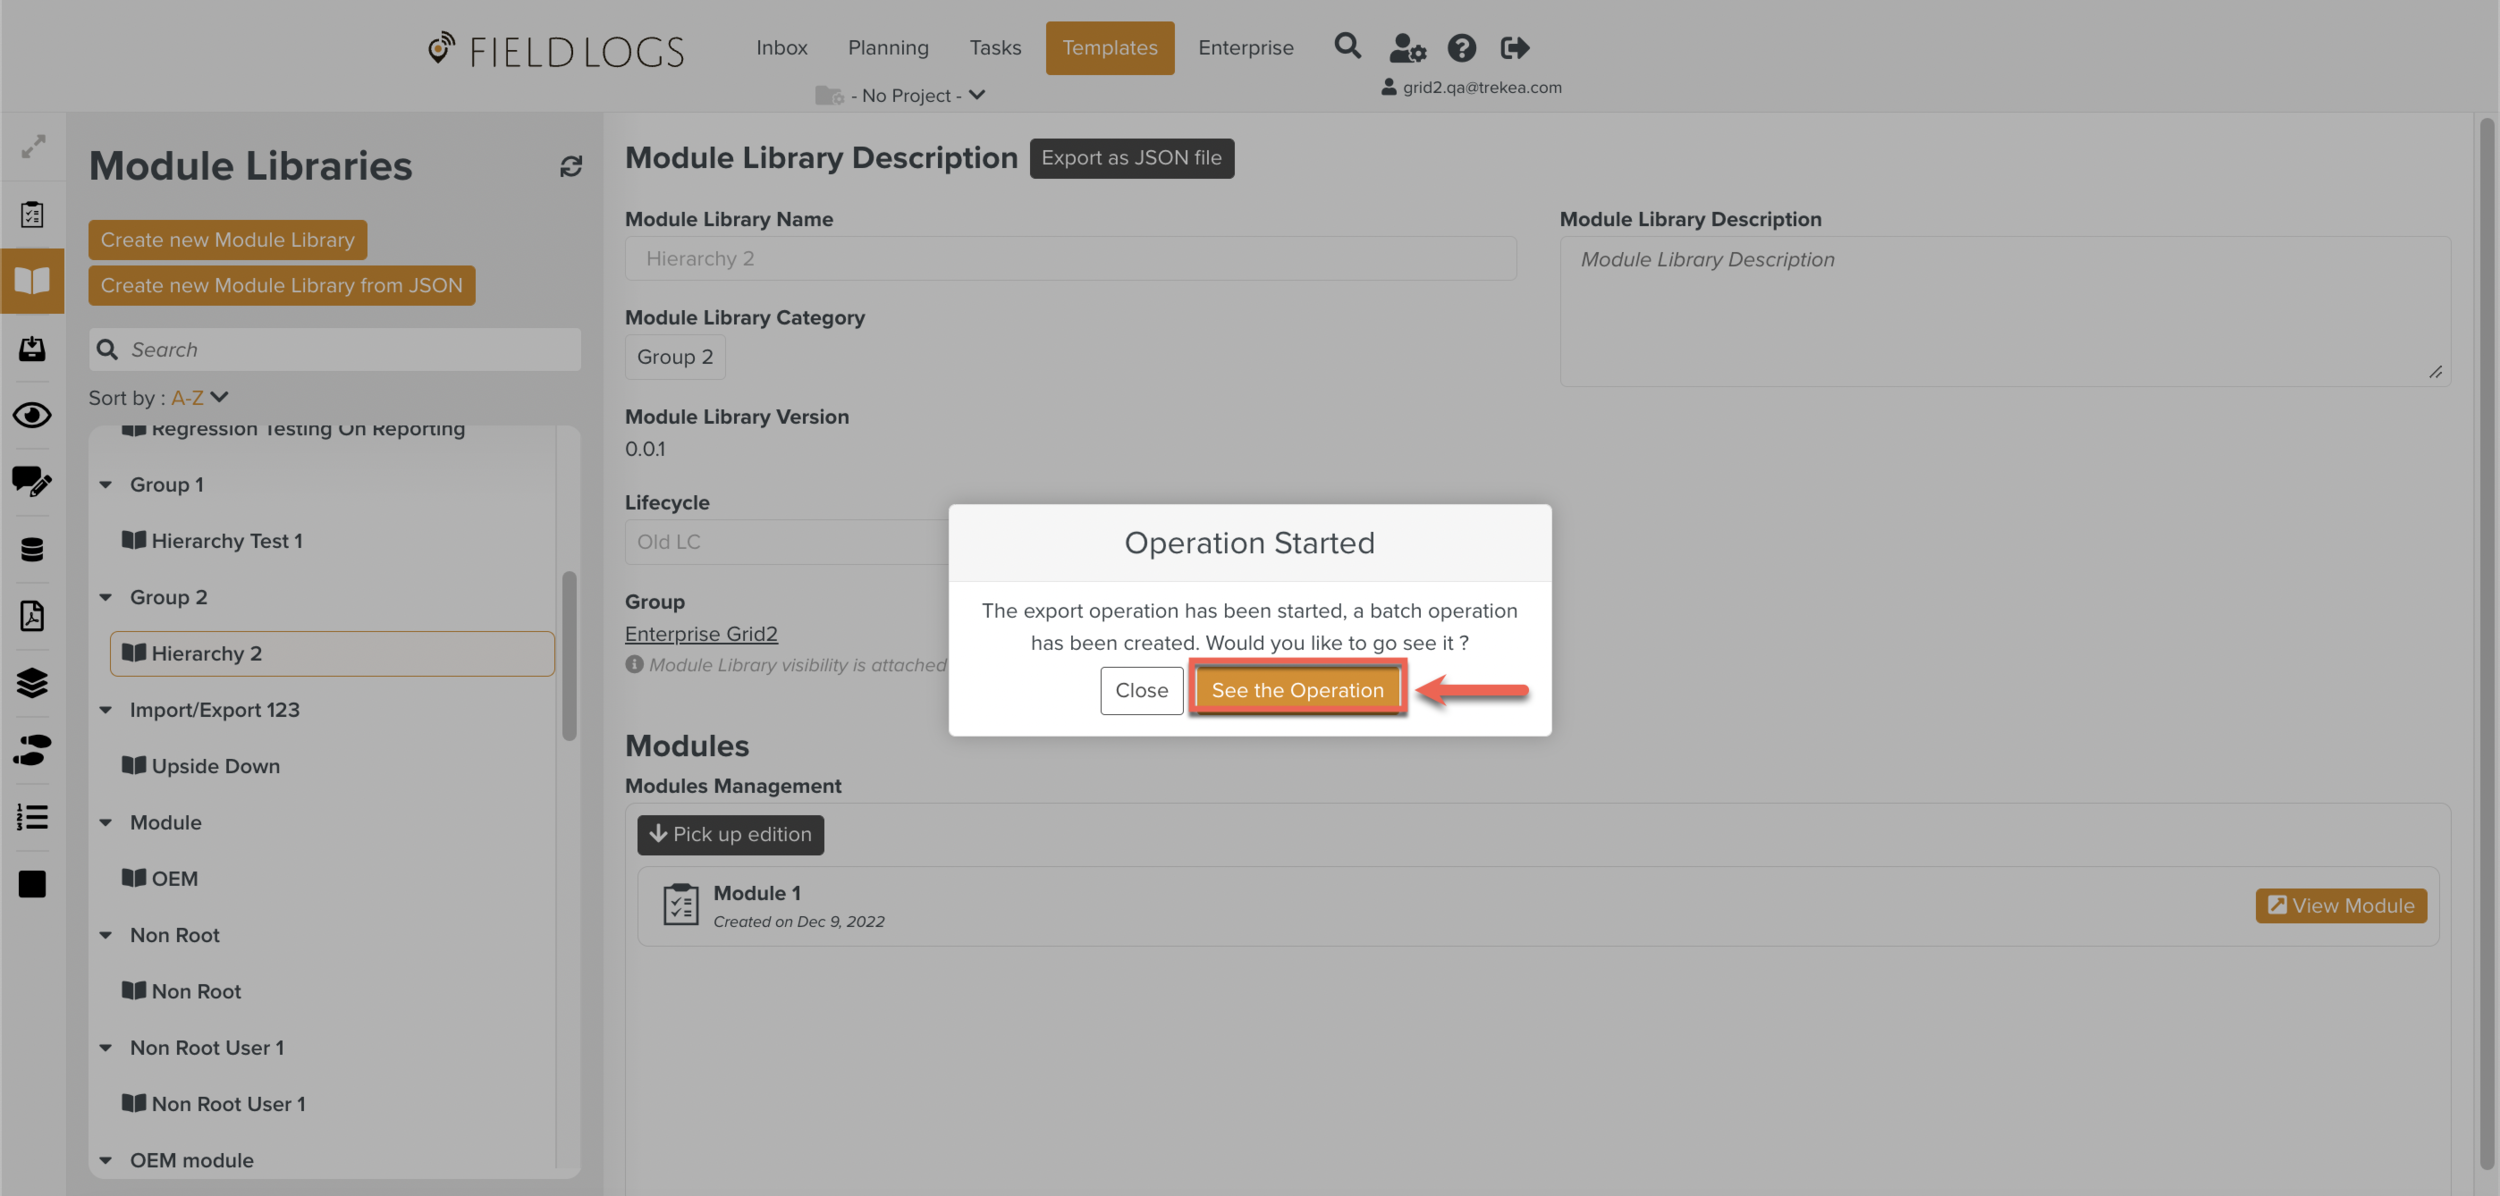The height and width of the screenshot is (1196, 2500).
Task: Open the Sort by A-Z dropdown
Action: point(200,398)
